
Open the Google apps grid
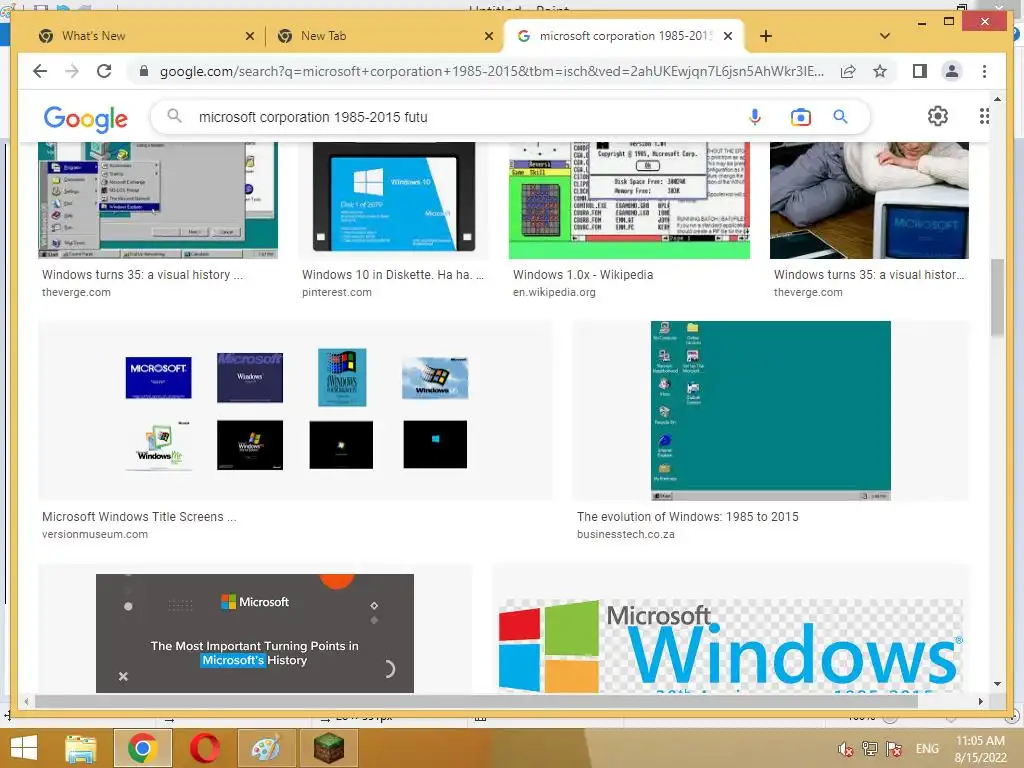[984, 116]
